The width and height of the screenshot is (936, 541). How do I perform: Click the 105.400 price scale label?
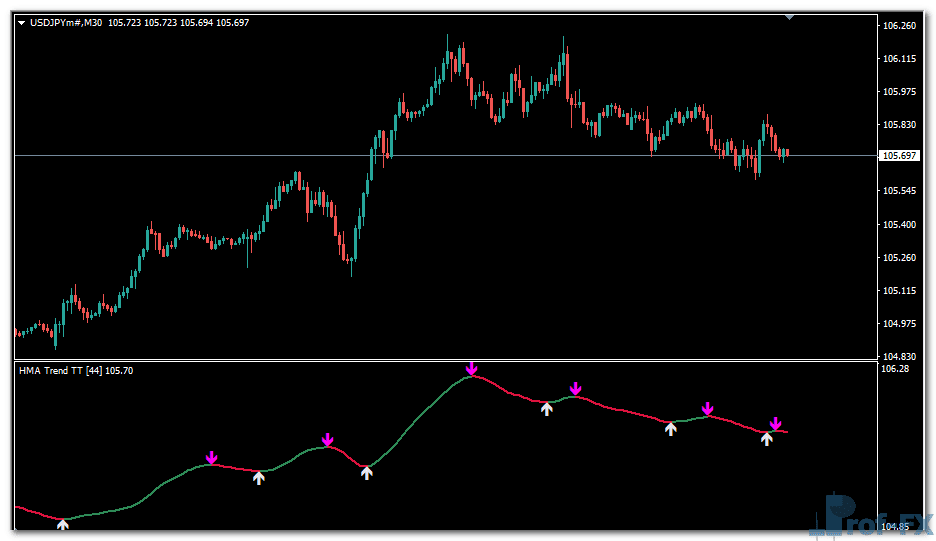click(900, 224)
